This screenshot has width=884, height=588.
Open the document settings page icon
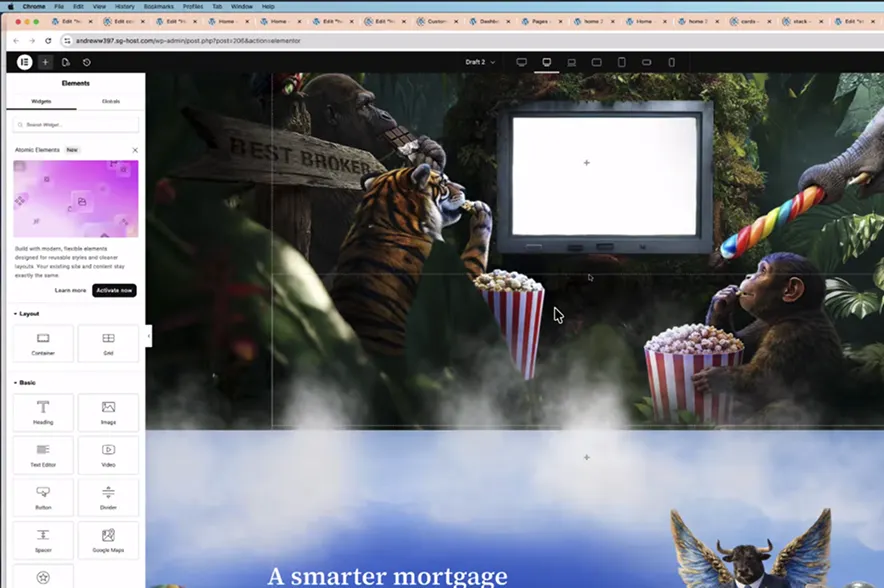(65, 62)
